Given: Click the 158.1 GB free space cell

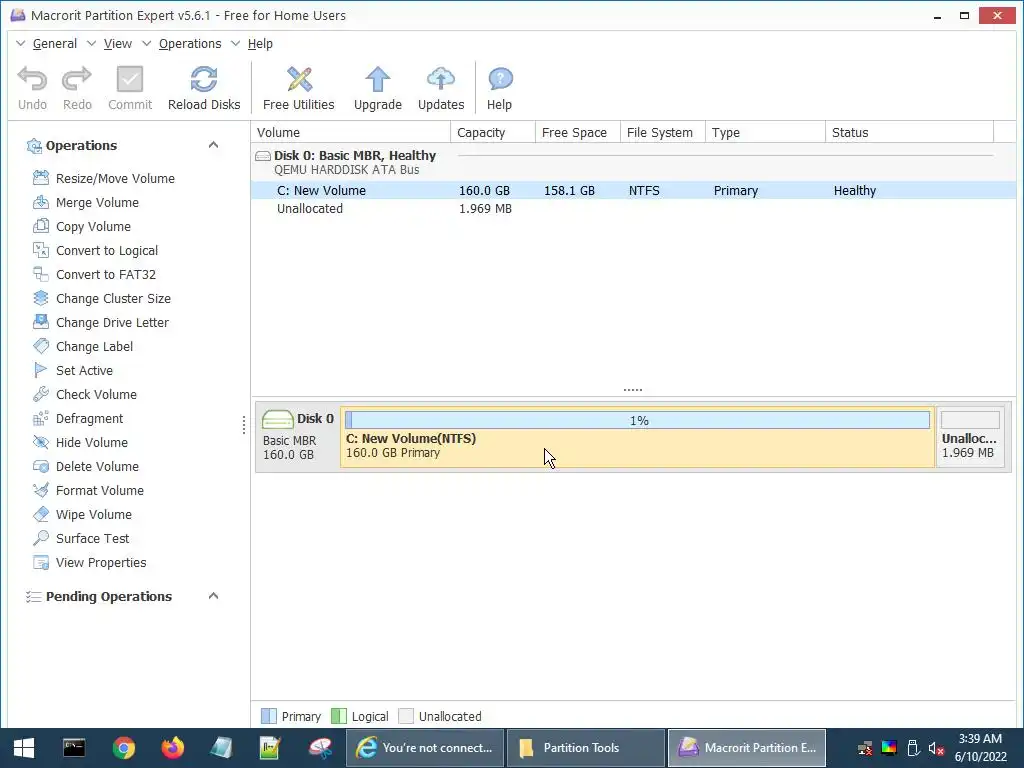Looking at the screenshot, I should click(569, 191).
